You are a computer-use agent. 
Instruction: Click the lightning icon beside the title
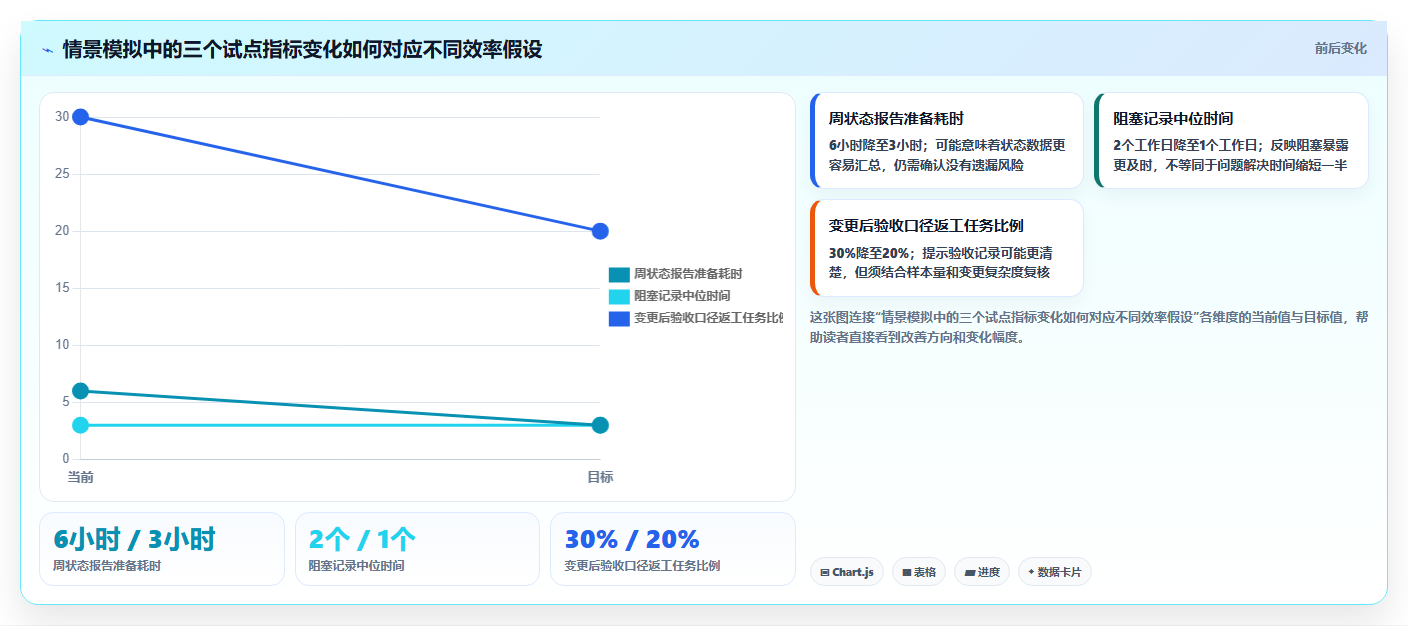click(48, 49)
